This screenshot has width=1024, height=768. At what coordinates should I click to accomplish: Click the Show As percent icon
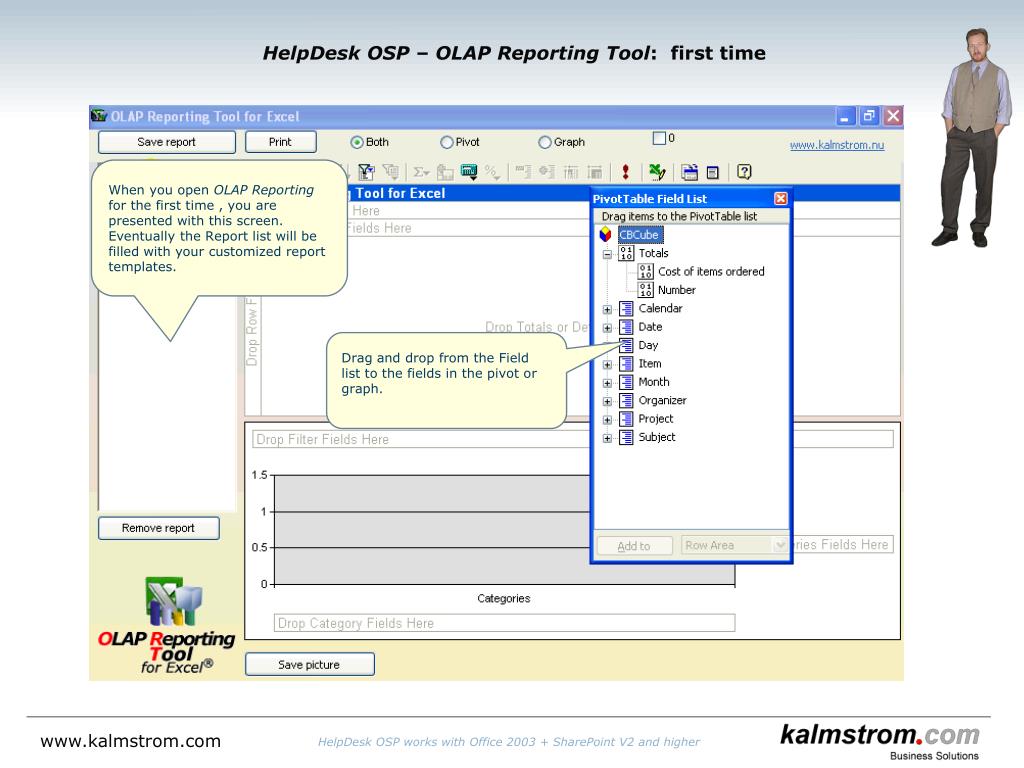point(492,172)
